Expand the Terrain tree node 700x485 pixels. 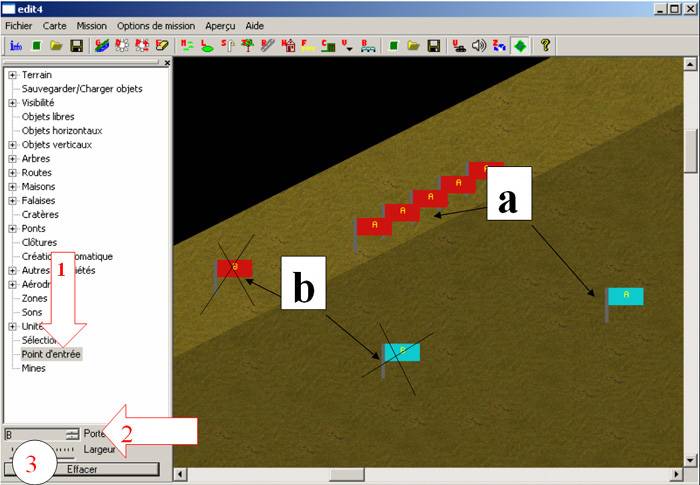click(x=12, y=75)
